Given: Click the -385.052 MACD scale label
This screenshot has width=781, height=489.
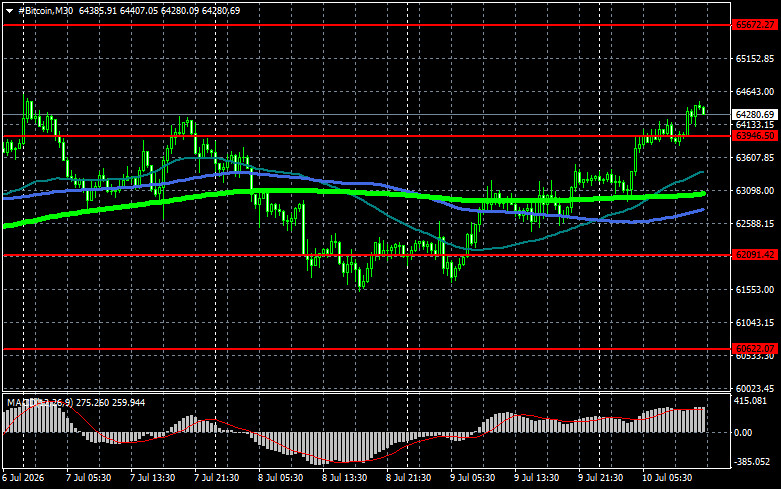Looking at the screenshot, I should coord(752,462).
